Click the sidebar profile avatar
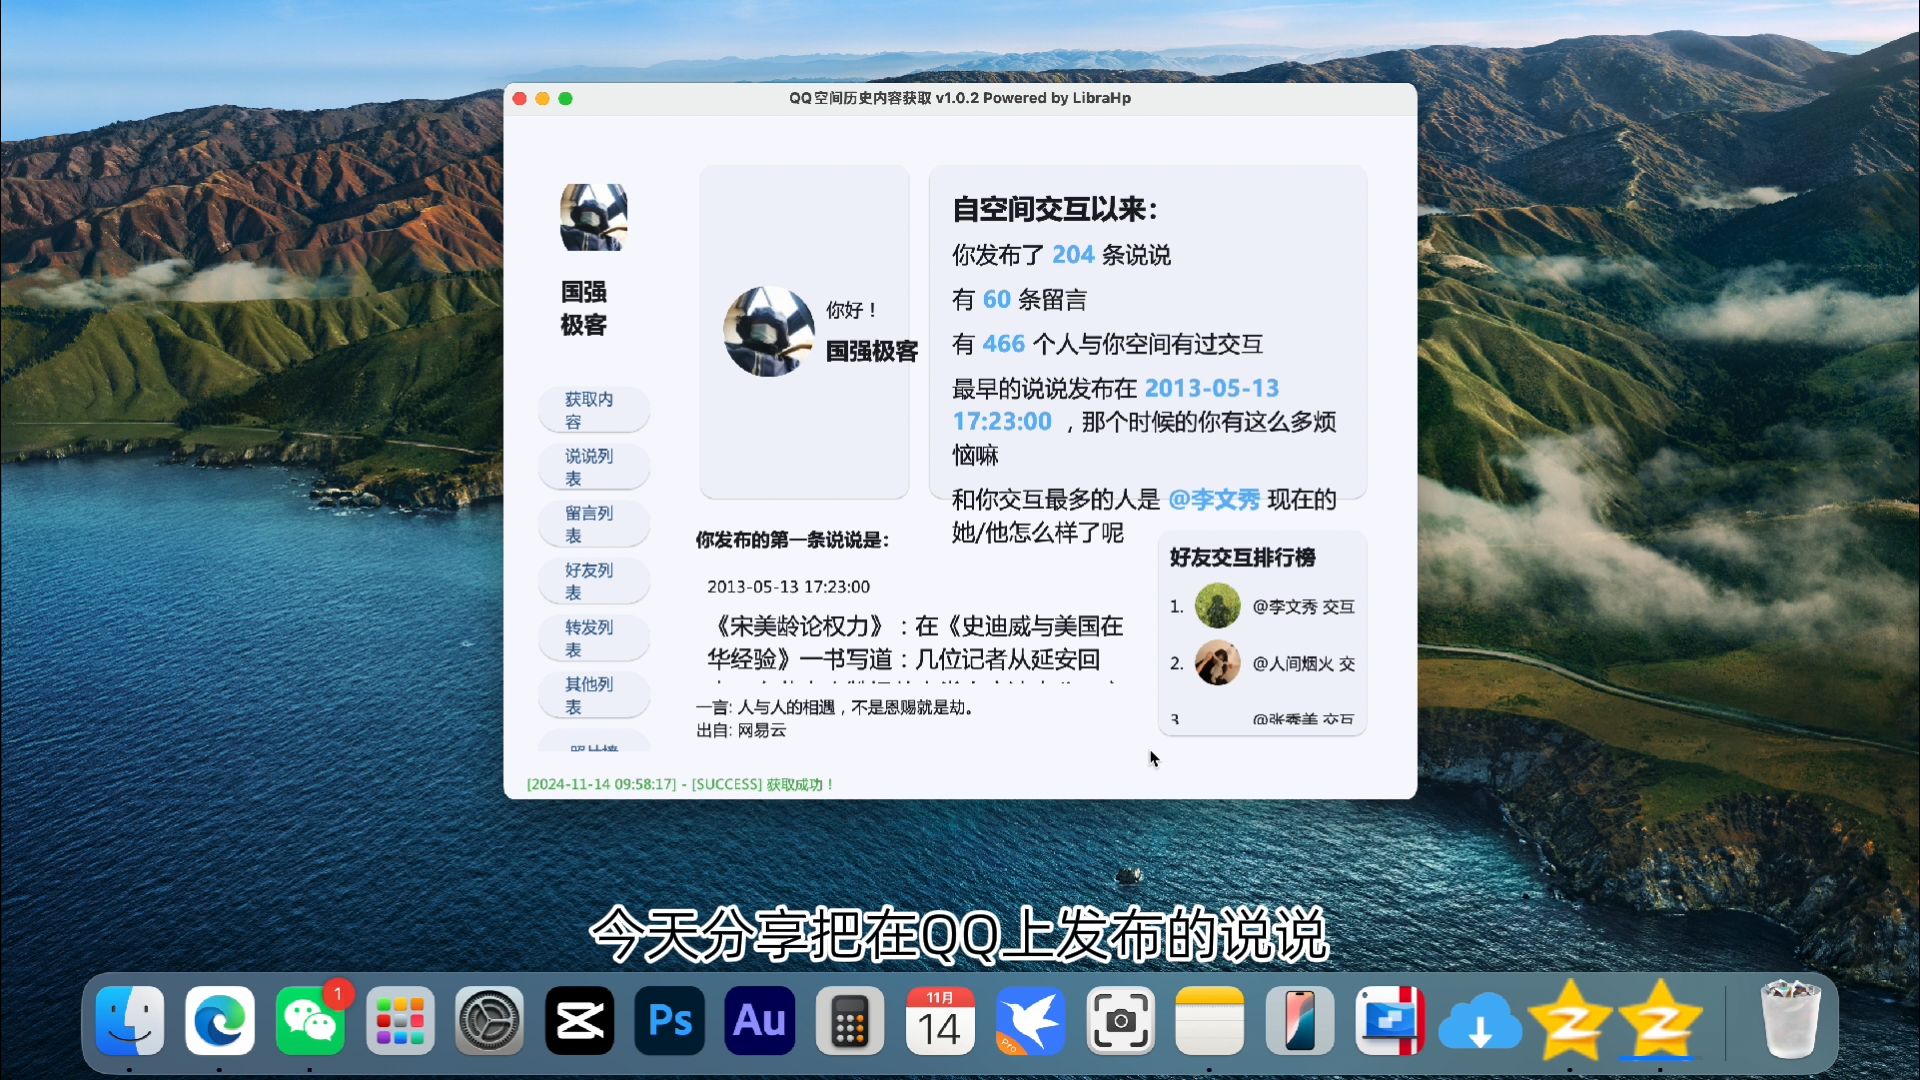Image resolution: width=1920 pixels, height=1080 pixels. [x=594, y=217]
